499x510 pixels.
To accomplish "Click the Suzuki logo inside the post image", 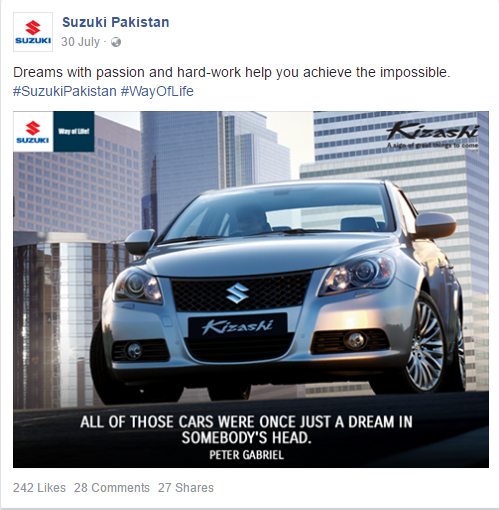I will pos(33,132).
